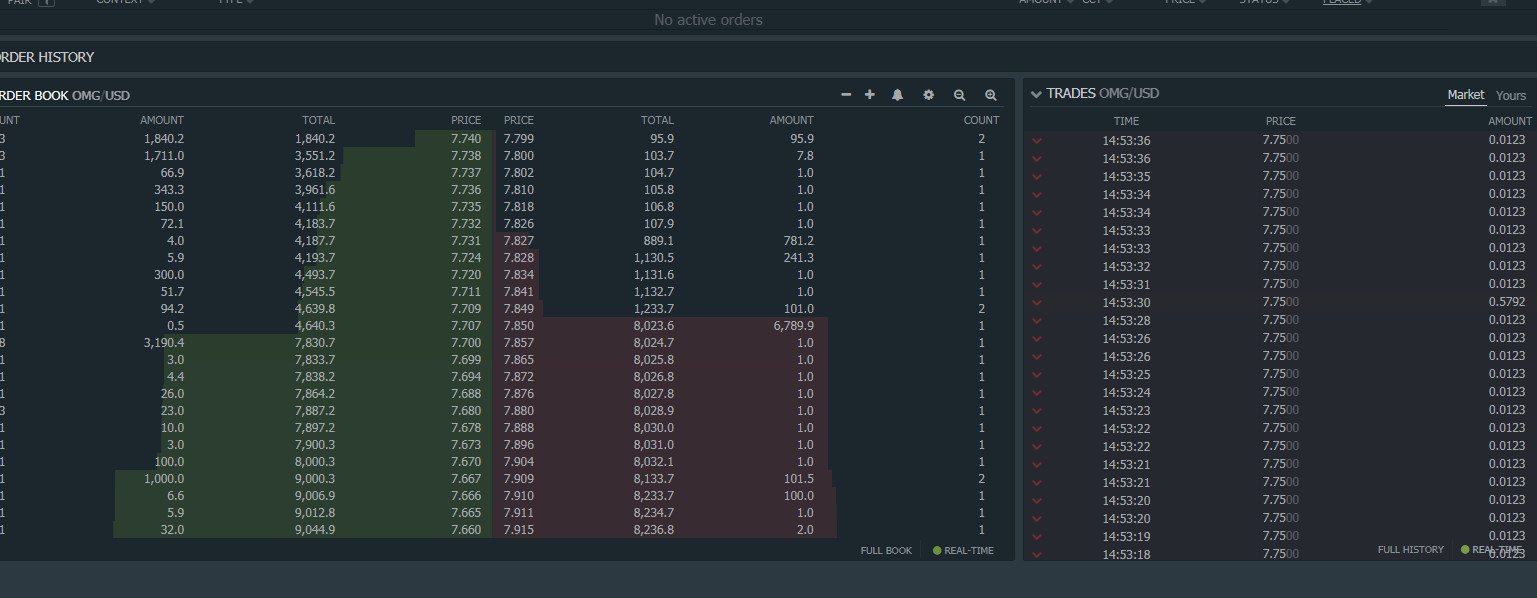This screenshot has height=598, width=1537.
Task: Select the trade at 14:53:28
Action: [x=1126, y=320]
